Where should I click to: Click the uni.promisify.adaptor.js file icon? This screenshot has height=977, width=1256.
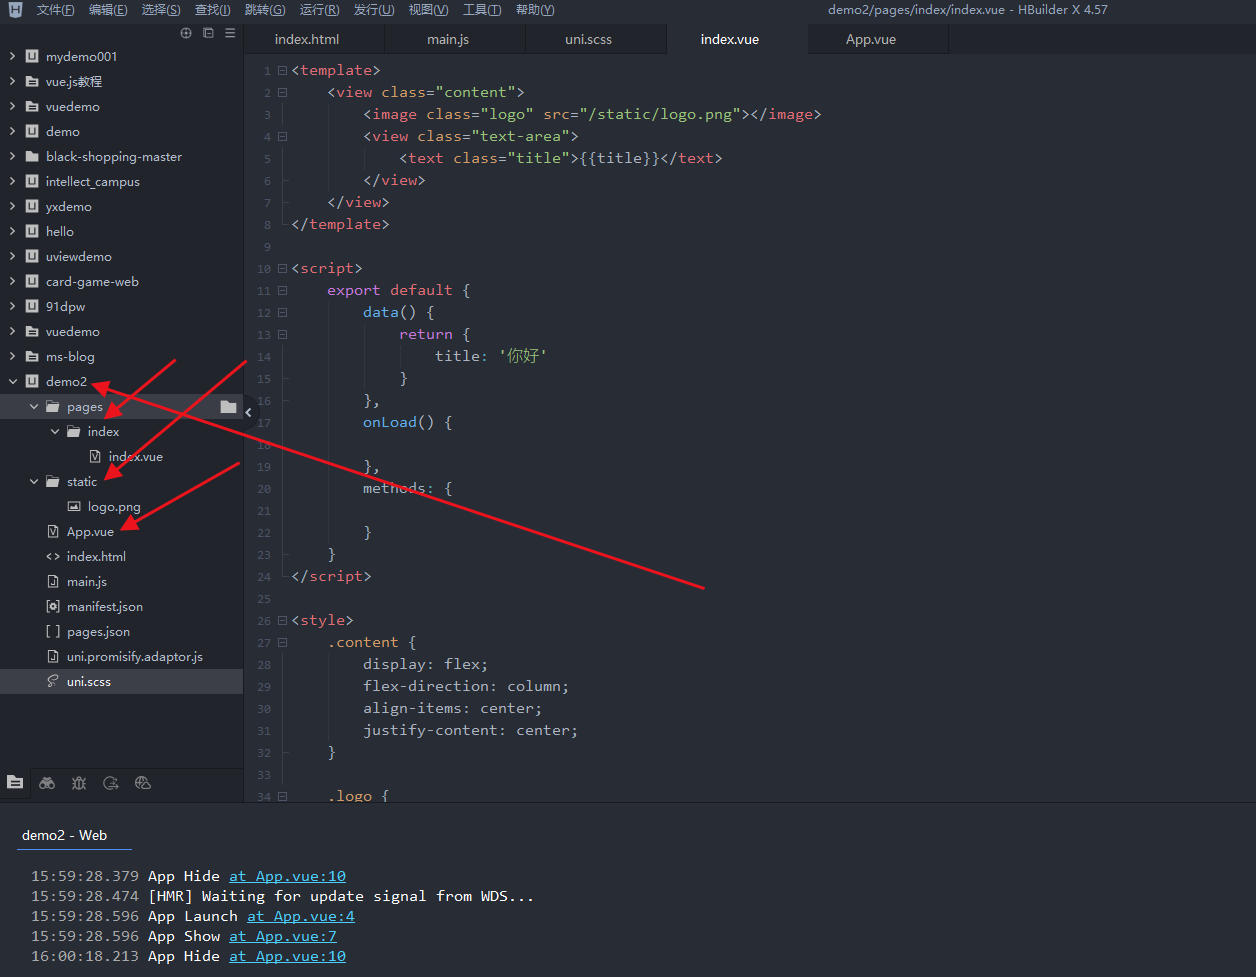pyautogui.click(x=53, y=657)
